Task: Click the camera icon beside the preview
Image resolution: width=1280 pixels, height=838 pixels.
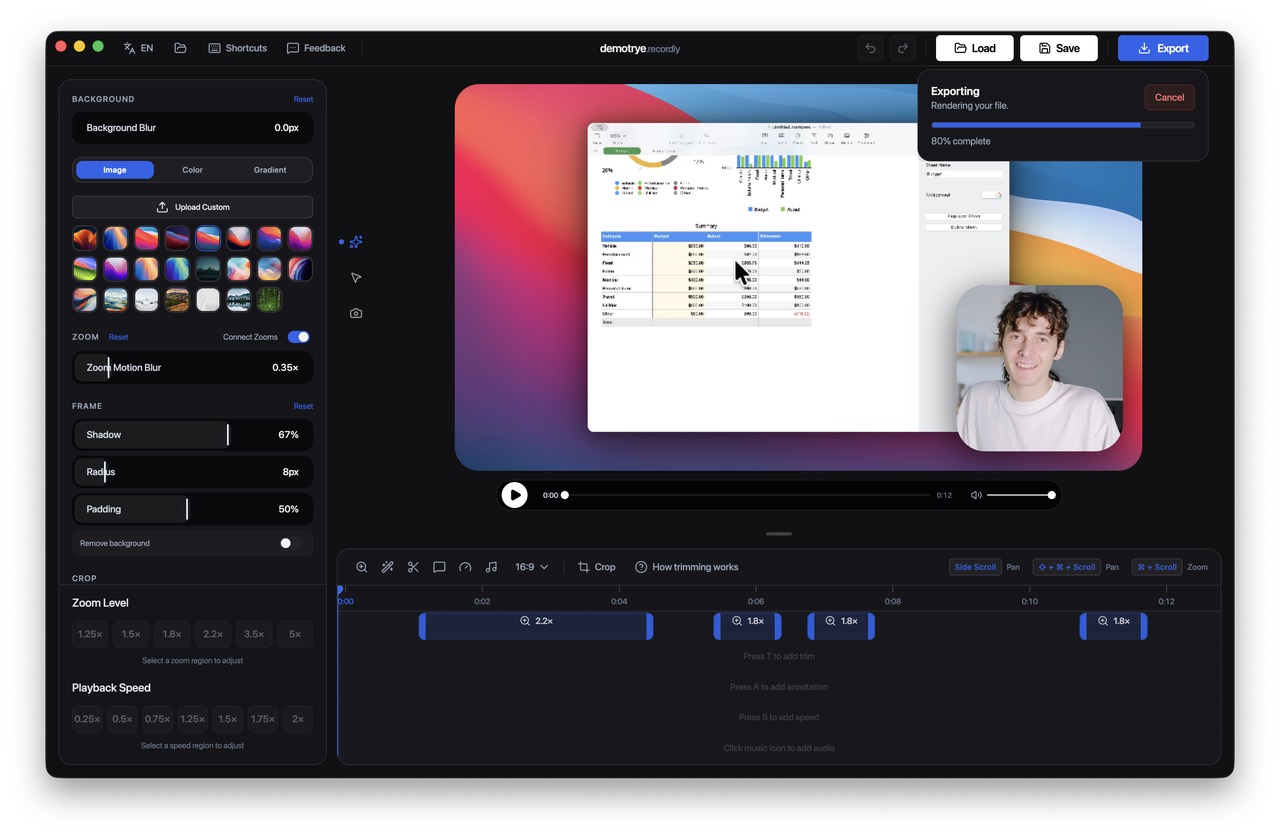Action: tap(356, 313)
